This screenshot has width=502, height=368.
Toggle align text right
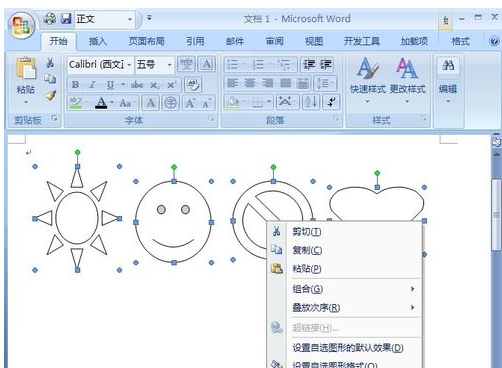[268, 83]
